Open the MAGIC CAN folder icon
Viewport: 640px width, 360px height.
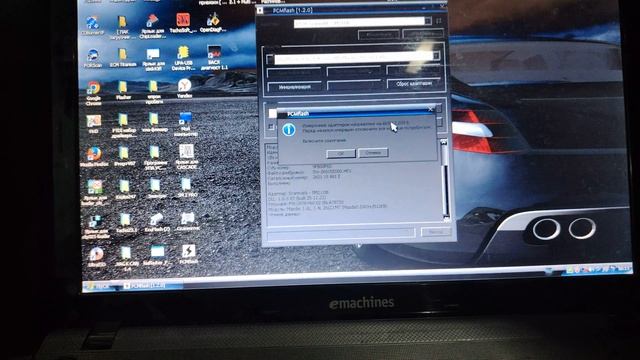coord(126,258)
